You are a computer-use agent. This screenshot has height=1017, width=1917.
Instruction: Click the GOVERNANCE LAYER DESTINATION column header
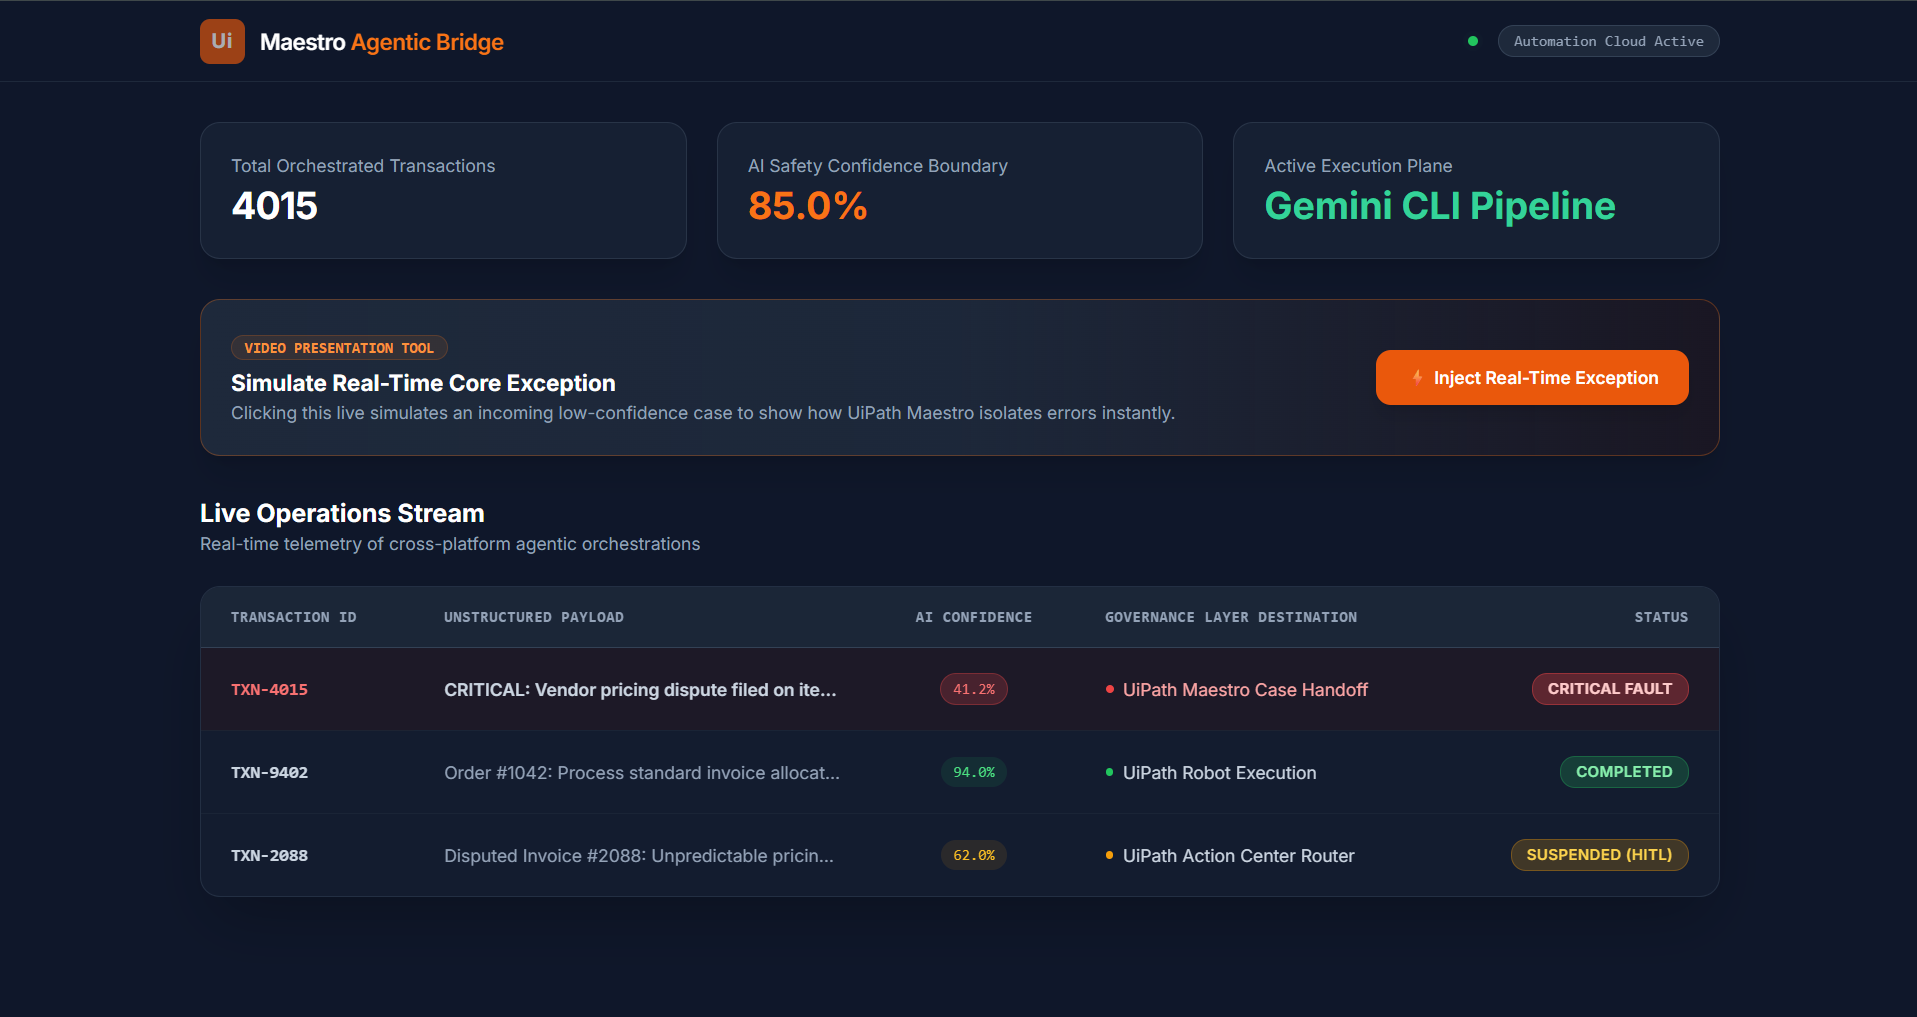[1231, 617]
